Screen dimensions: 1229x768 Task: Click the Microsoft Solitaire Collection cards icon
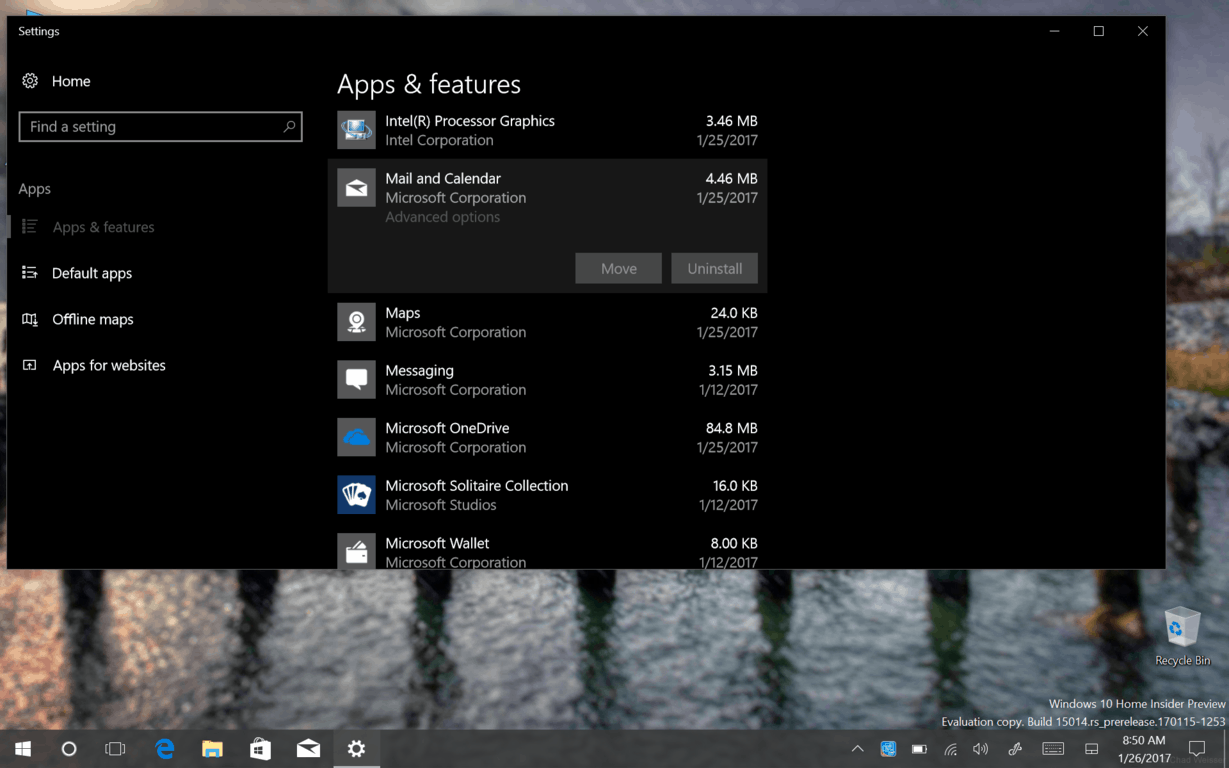[x=356, y=494]
